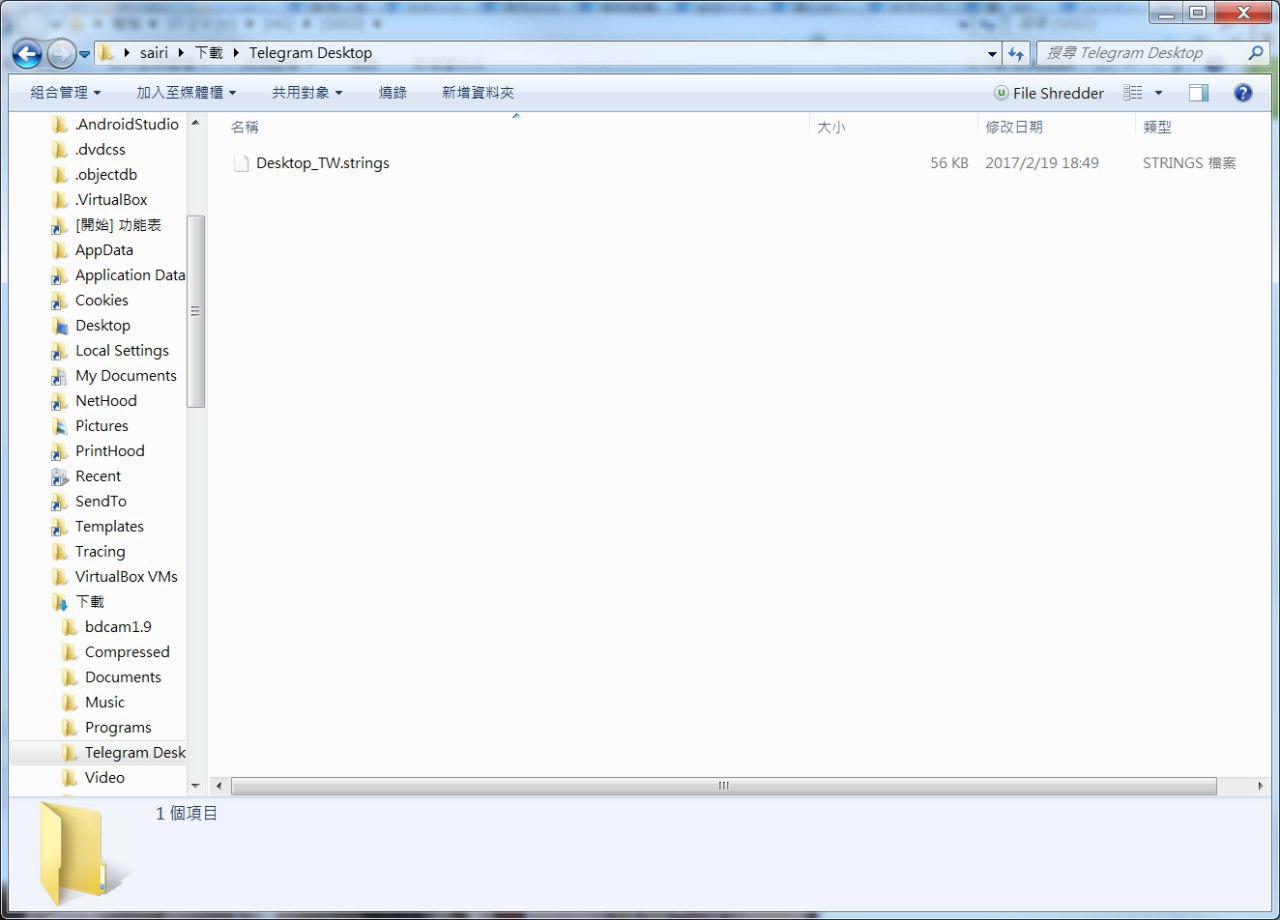Toggle the preview pane button

point(1198,93)
